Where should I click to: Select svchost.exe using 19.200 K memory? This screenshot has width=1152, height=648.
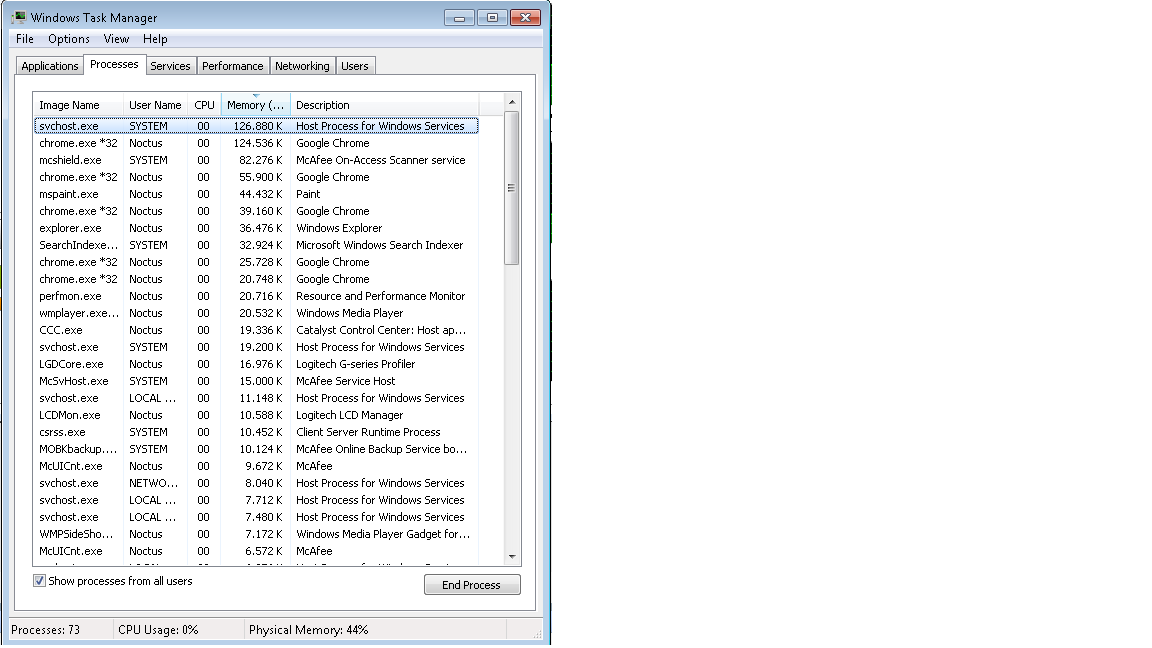[x=256, y=347]
